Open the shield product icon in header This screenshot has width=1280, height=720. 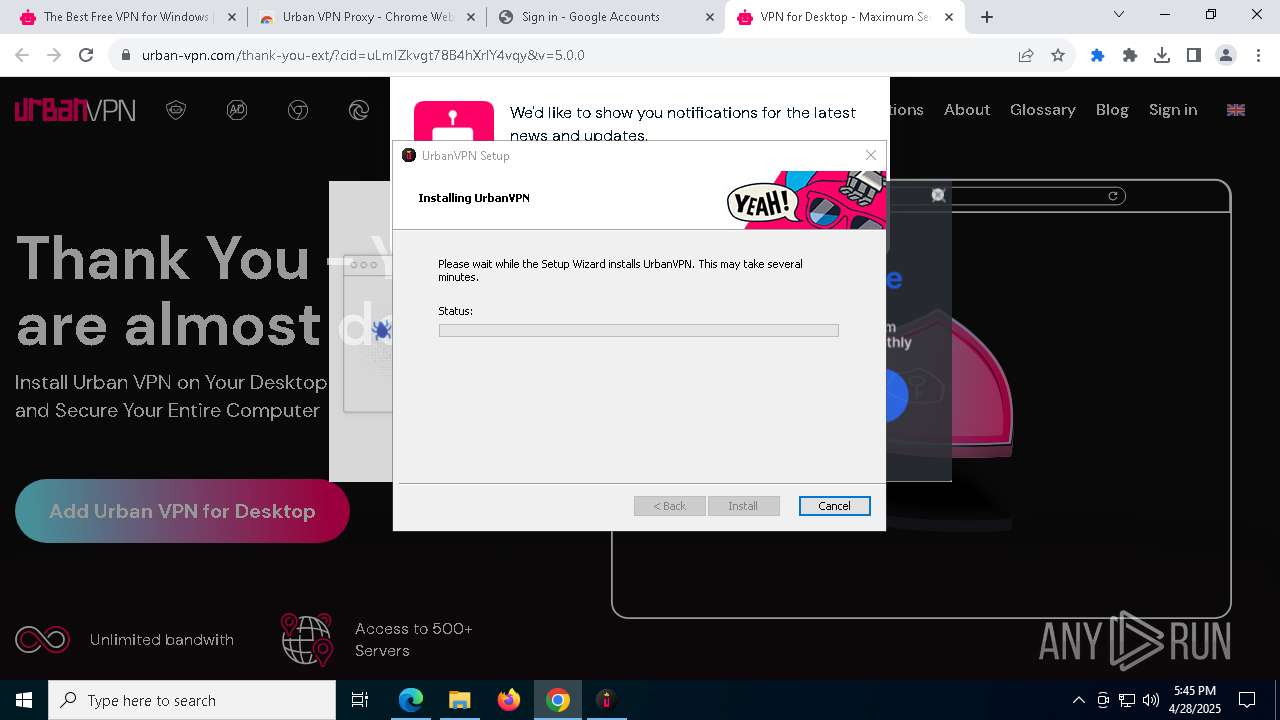coord(176,110)
